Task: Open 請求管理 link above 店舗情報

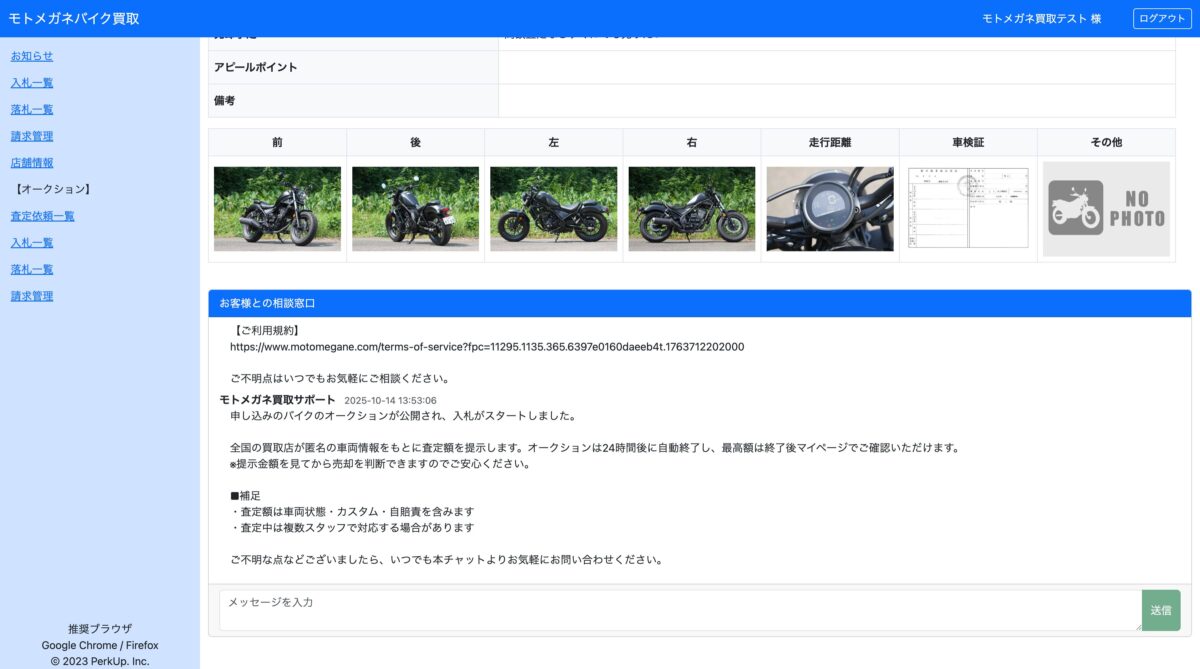Action: coord(32,136)
